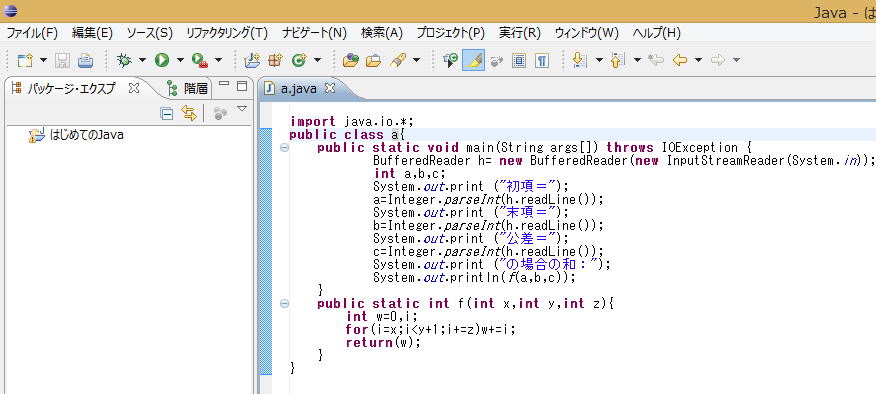Click the New wizard icon
876x394 pixels.
click(25, 60)
